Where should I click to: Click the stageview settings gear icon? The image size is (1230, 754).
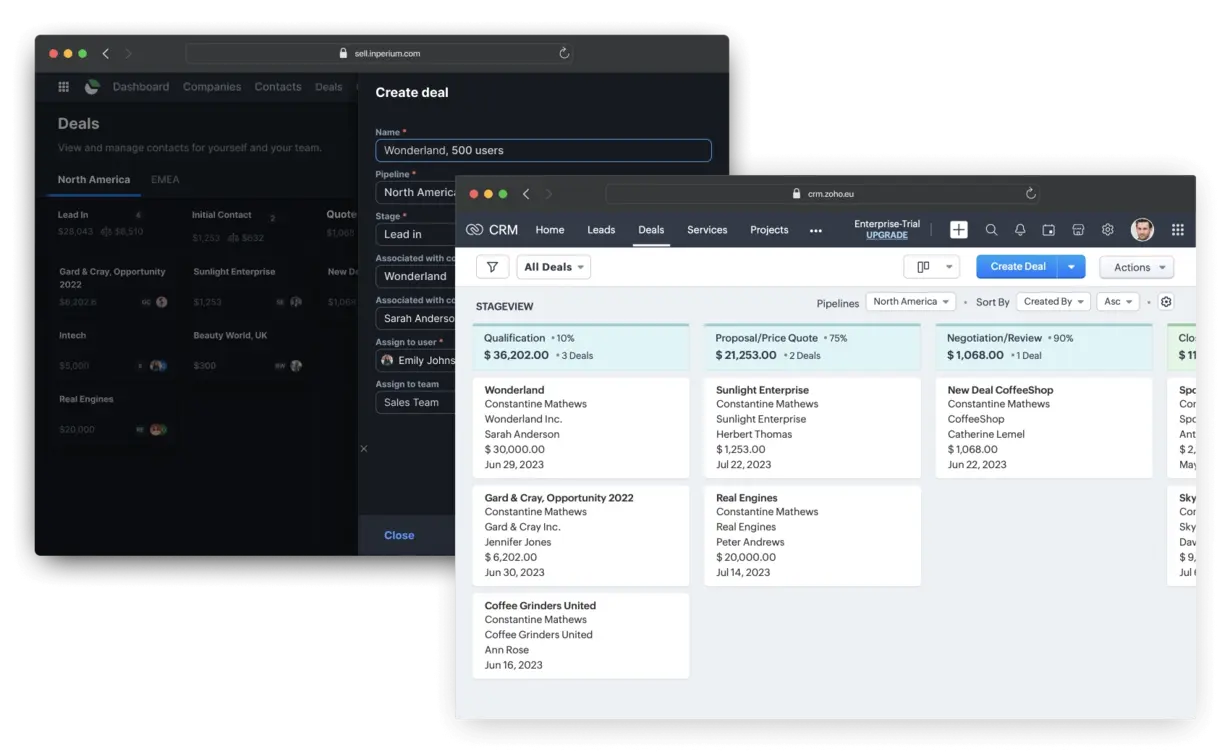pyautogui.click(x=1165, y=302)
